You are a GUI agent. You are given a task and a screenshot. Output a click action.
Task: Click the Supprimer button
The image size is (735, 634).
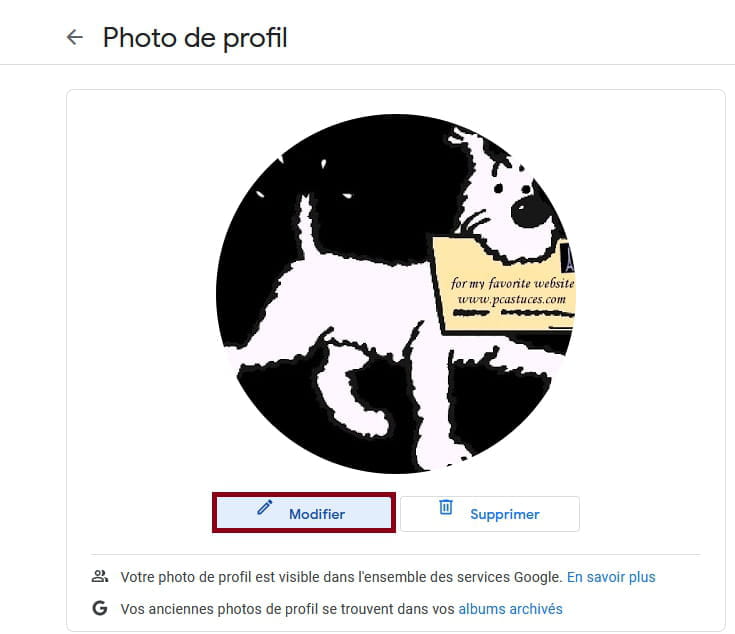coord(490,514)
